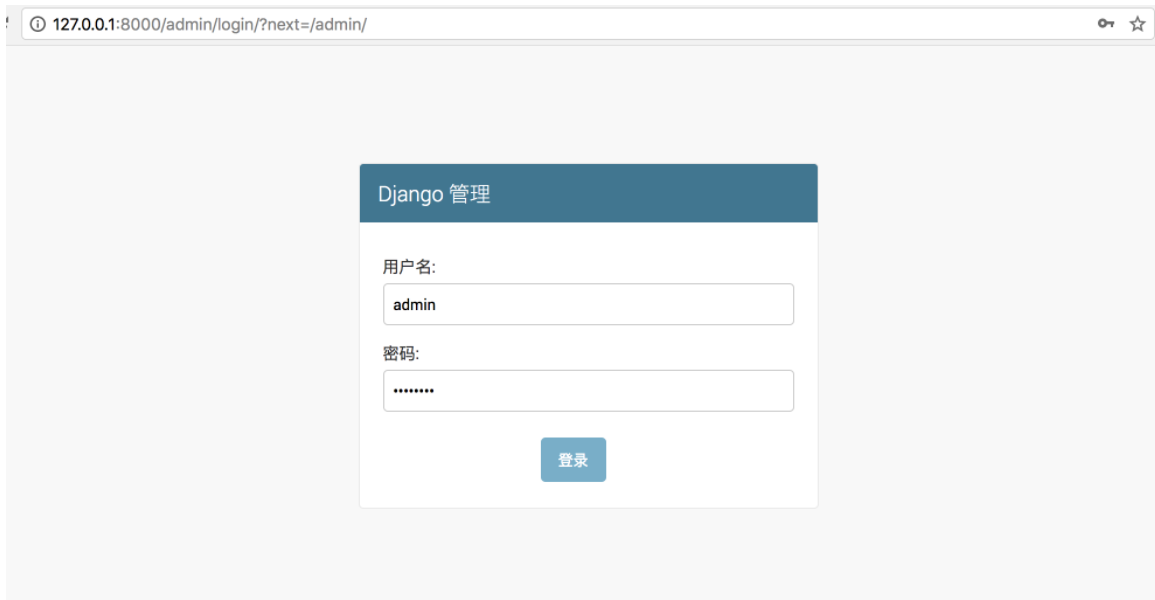The height and width of the screenshot is (600, 1155).
Task: Click the 登录 login button
Action: (573, 460)
